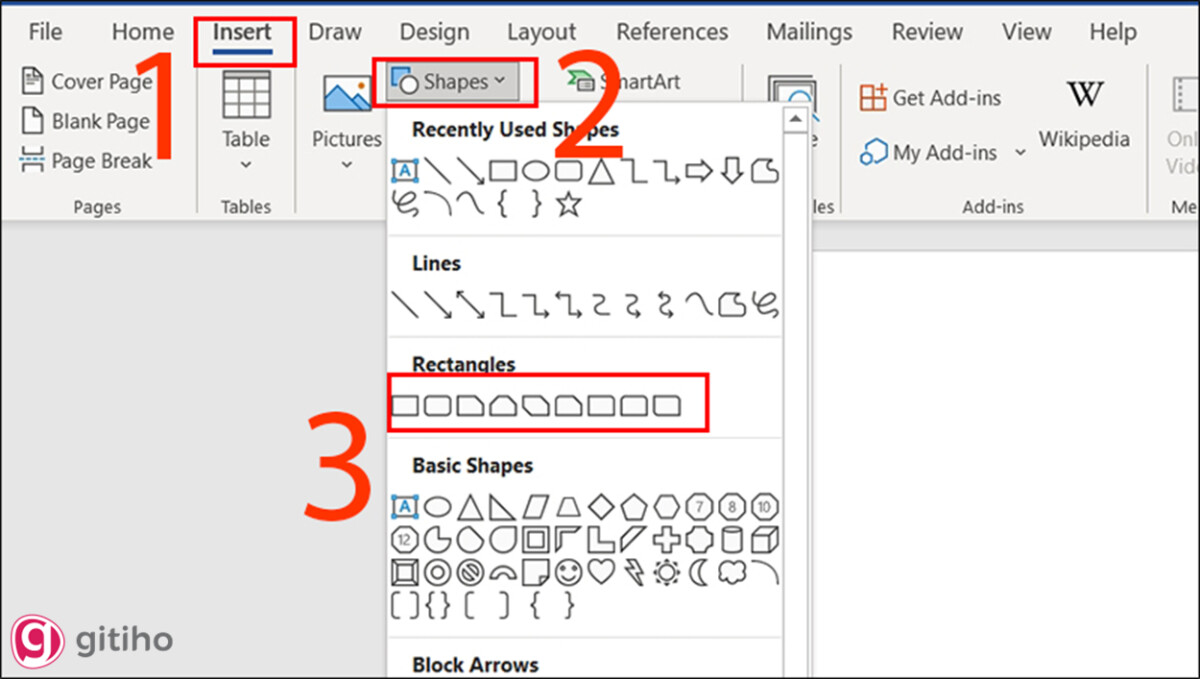Select the star shape in Recently Used Shapes
Image resolution: width=1200 pixels, height=679 pixels.
[568, 205]
